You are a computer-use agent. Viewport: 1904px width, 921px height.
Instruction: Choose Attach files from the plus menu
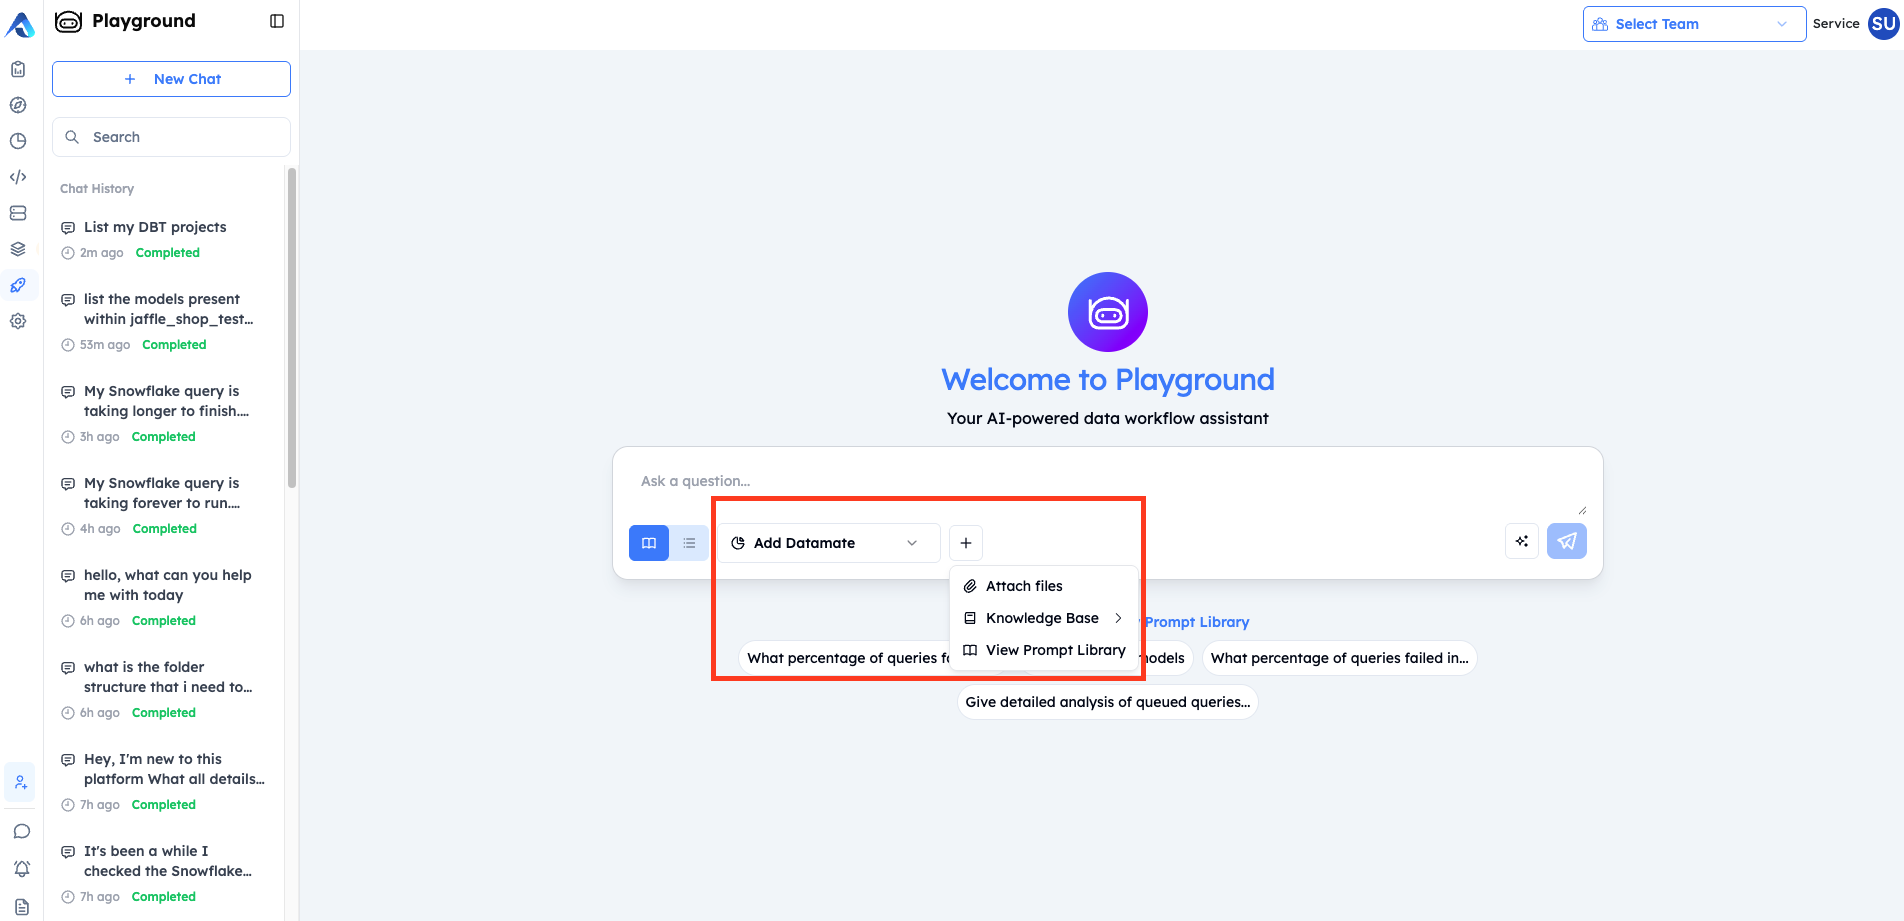coord(1023,586)
